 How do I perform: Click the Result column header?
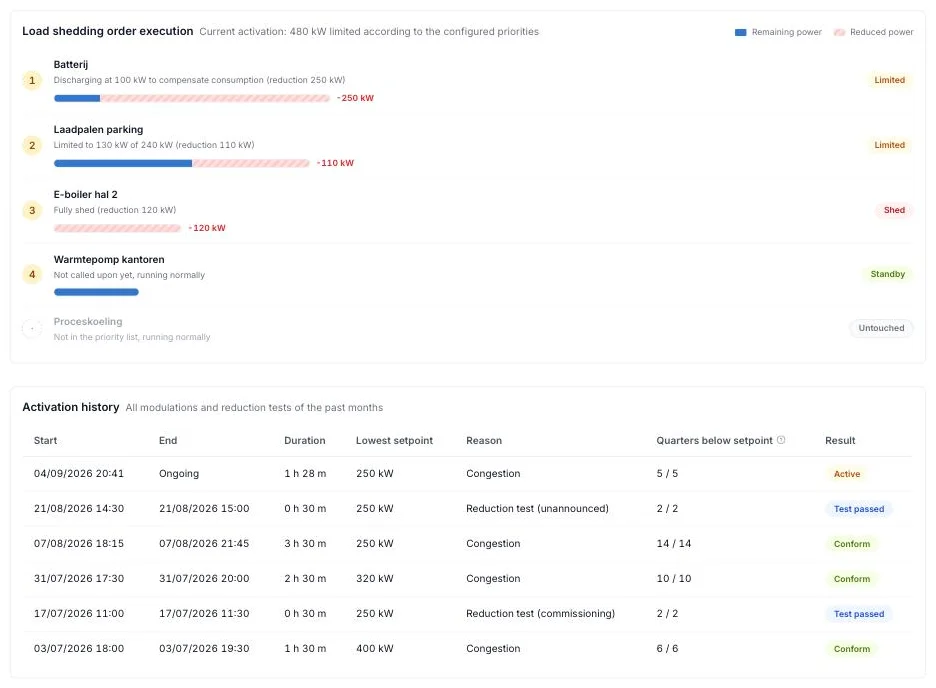click(840, 440)
